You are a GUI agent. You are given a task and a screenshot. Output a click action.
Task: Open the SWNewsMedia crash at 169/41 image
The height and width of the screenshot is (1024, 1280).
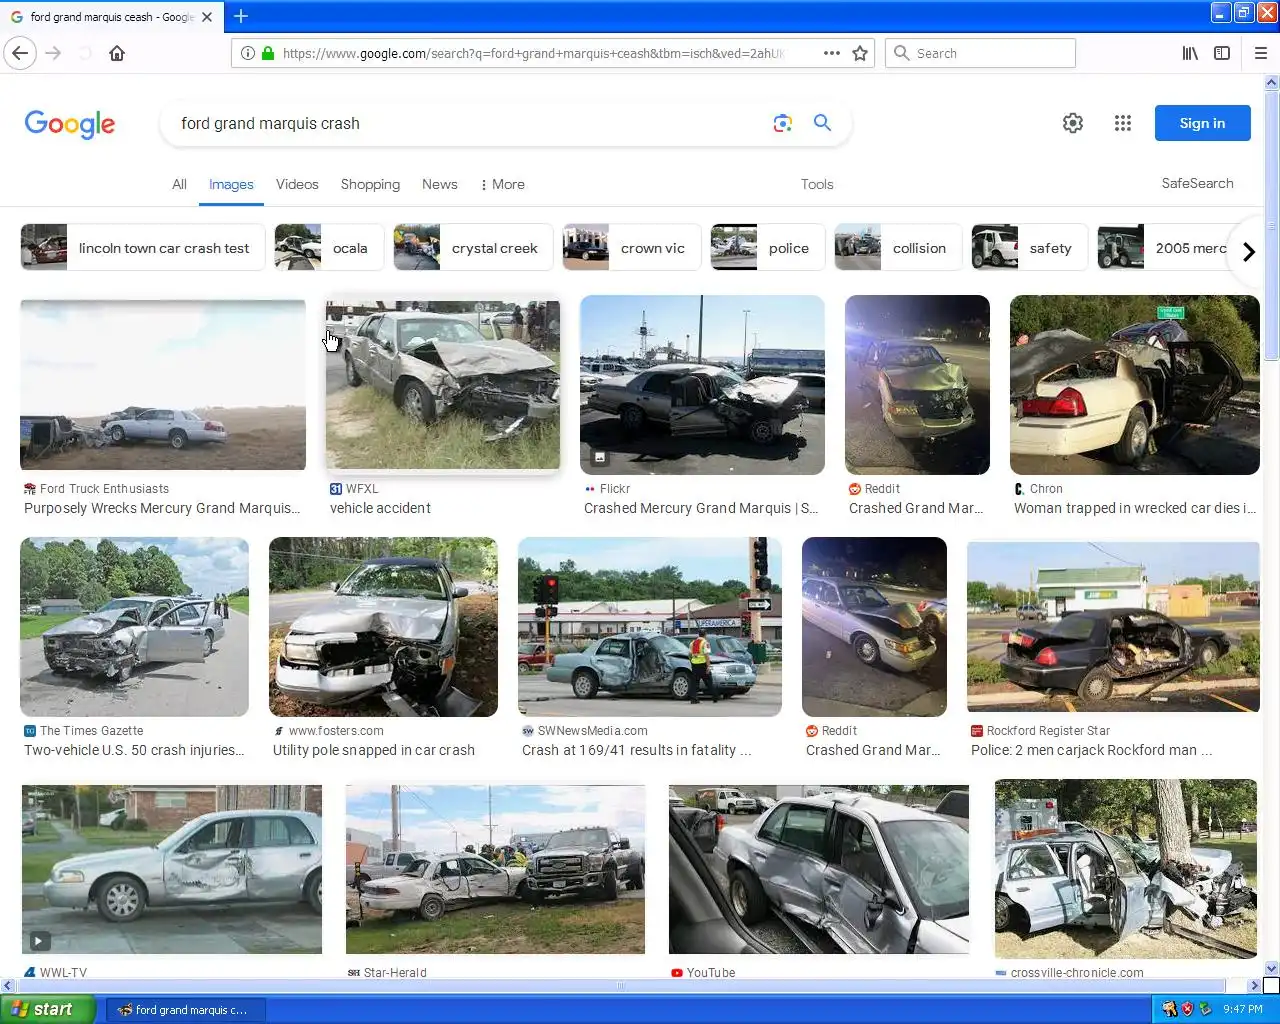pos(650,627)
